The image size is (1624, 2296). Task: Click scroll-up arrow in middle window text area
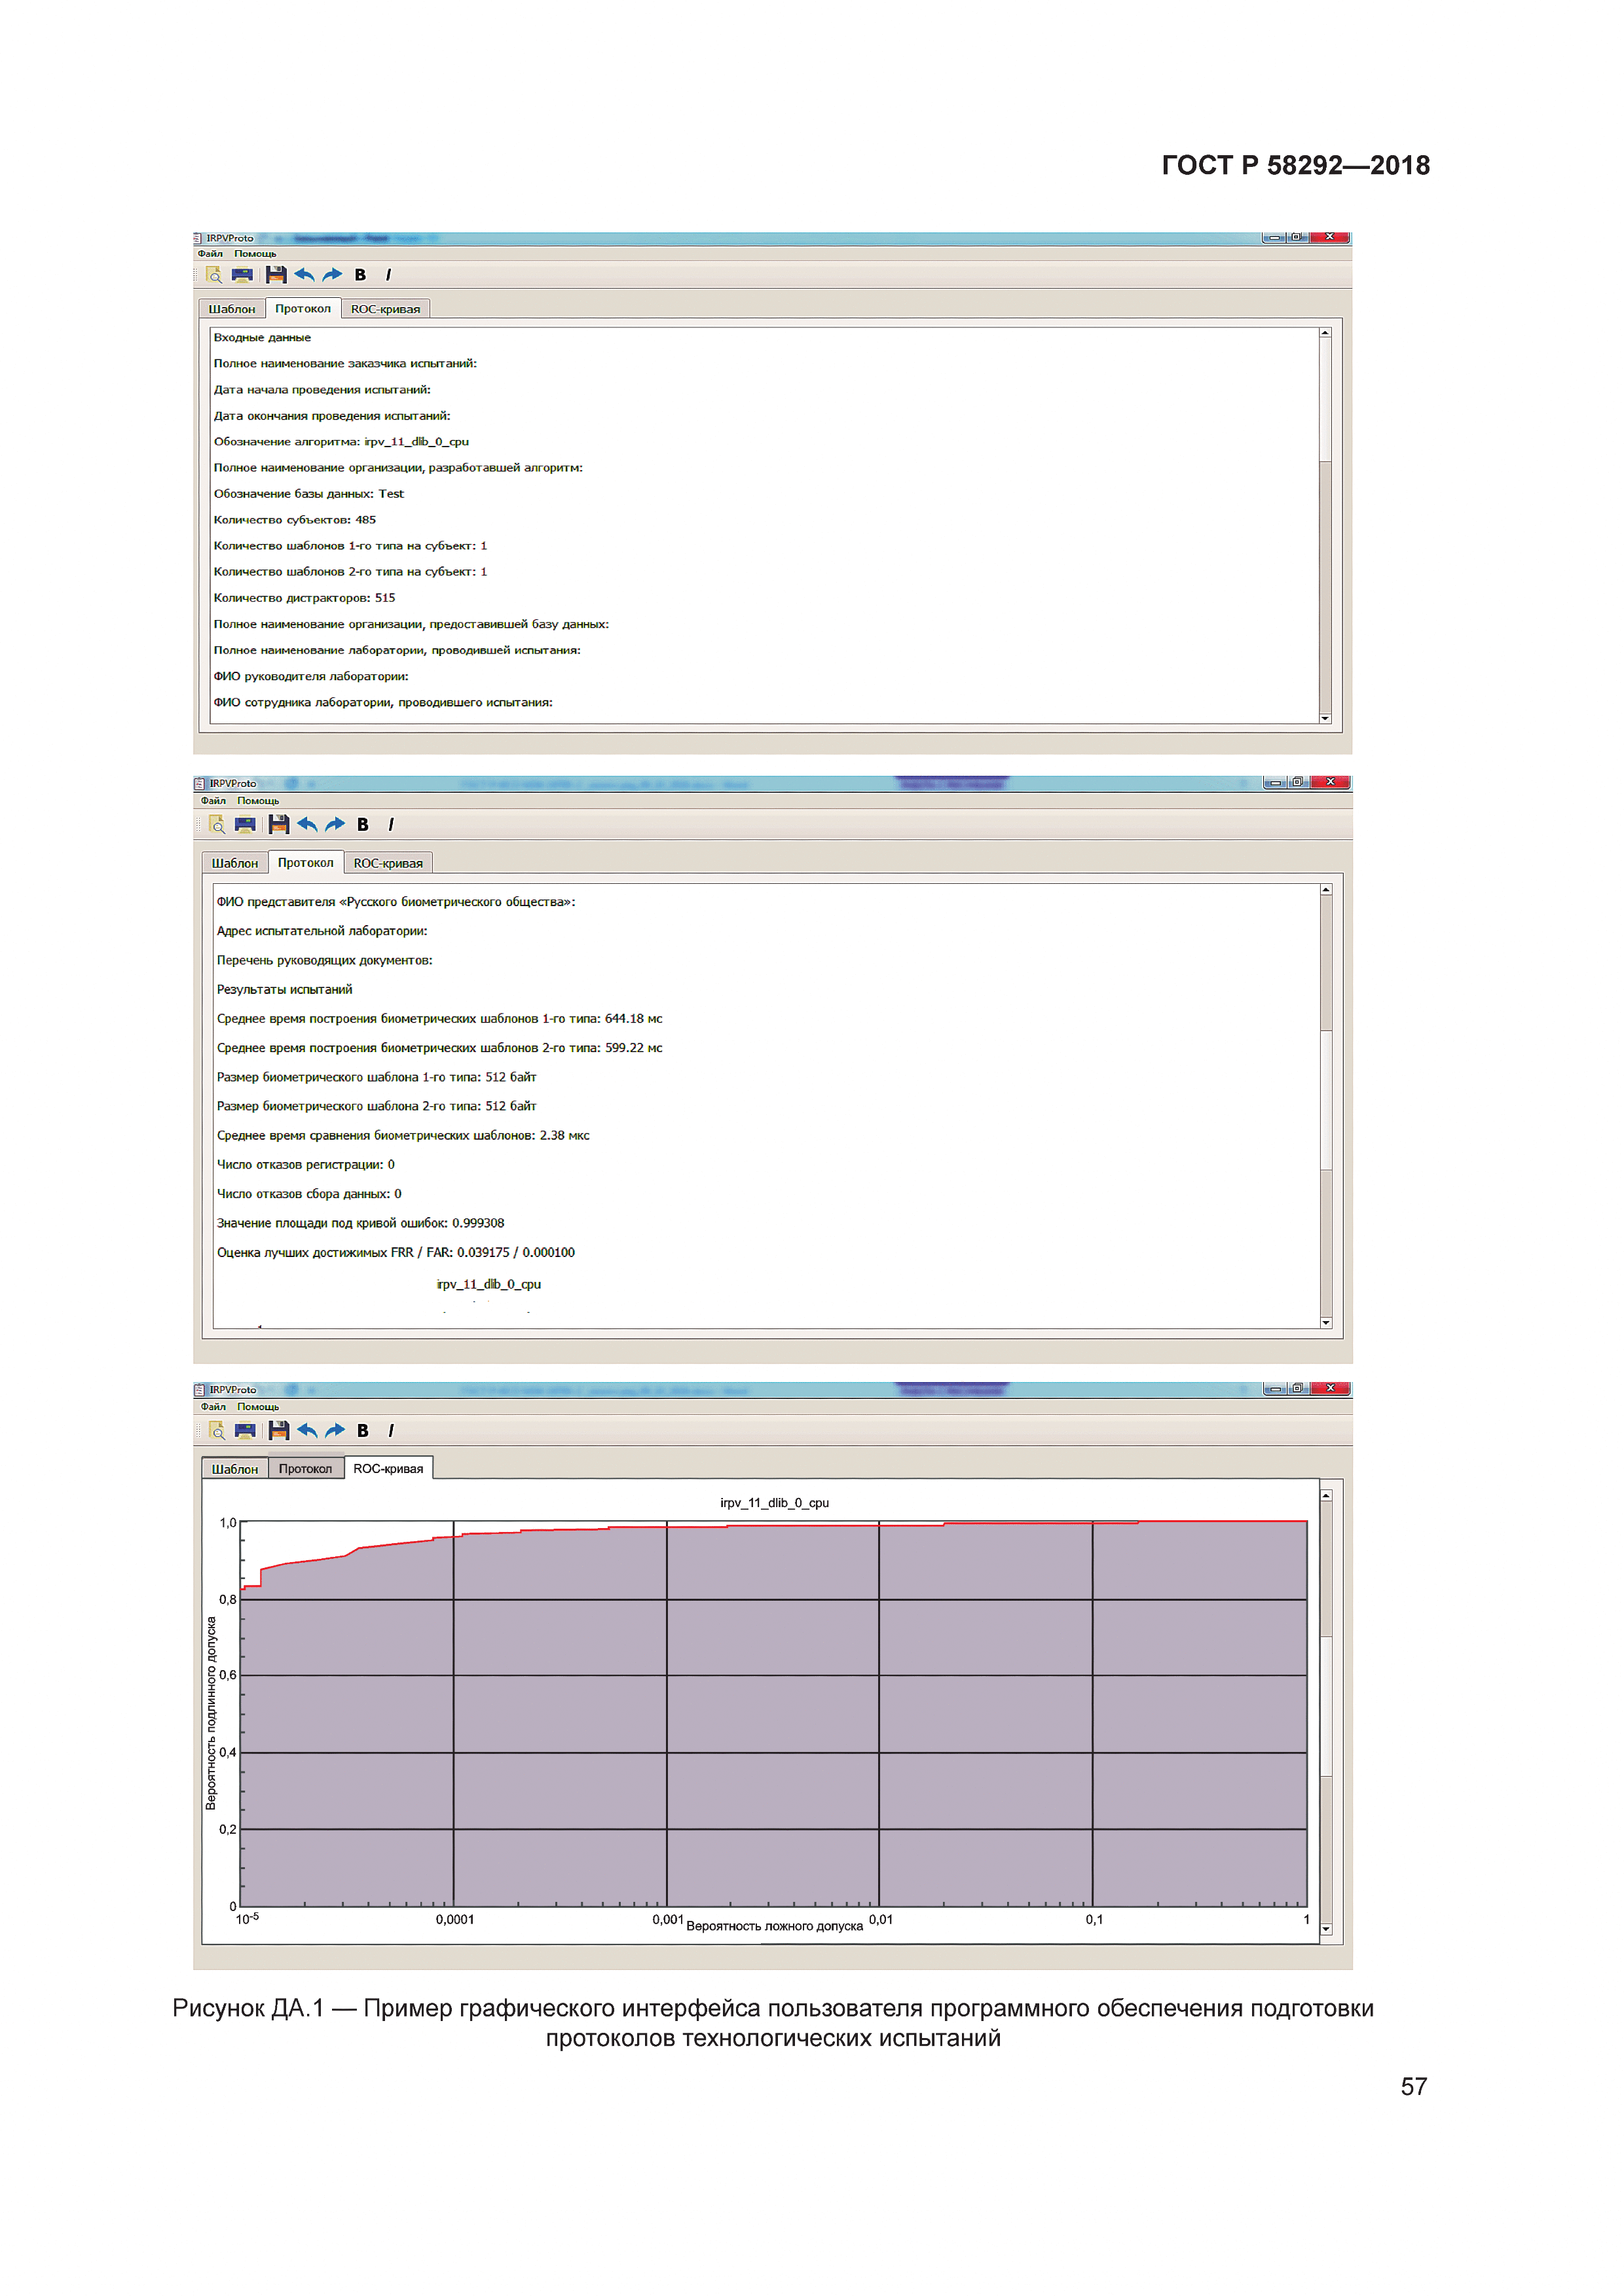click(x=1326, y=890)
